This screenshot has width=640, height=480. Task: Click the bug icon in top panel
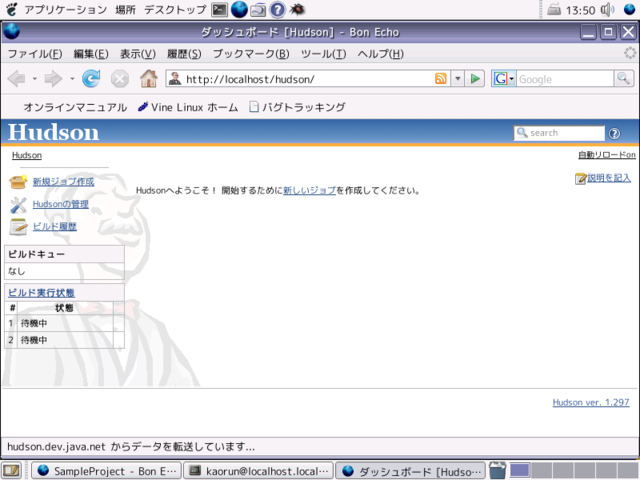[297, 9]
